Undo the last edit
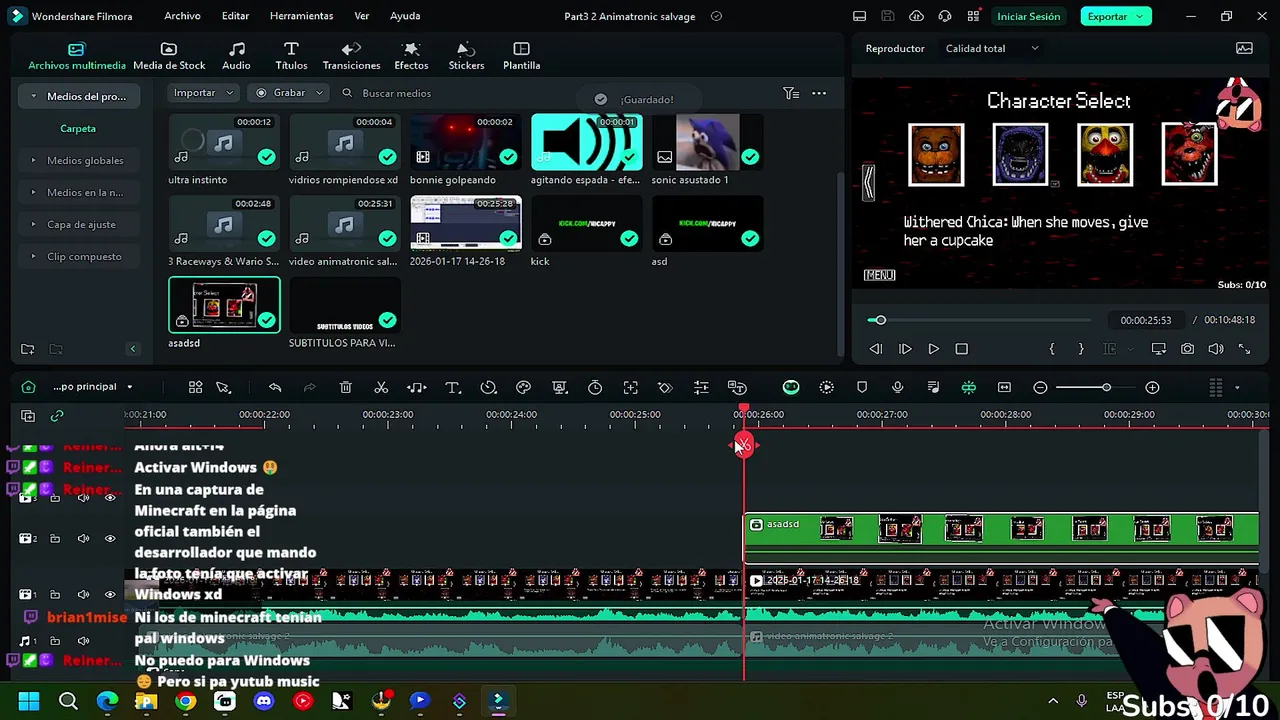 275,387
